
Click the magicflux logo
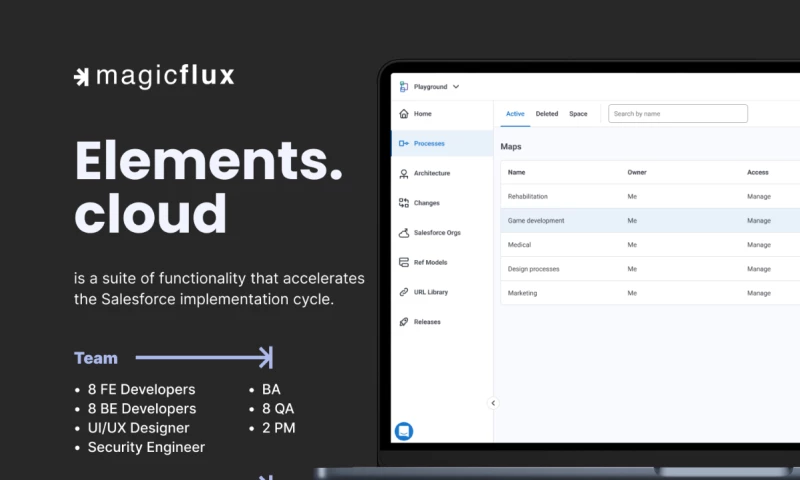pos(154,76)
